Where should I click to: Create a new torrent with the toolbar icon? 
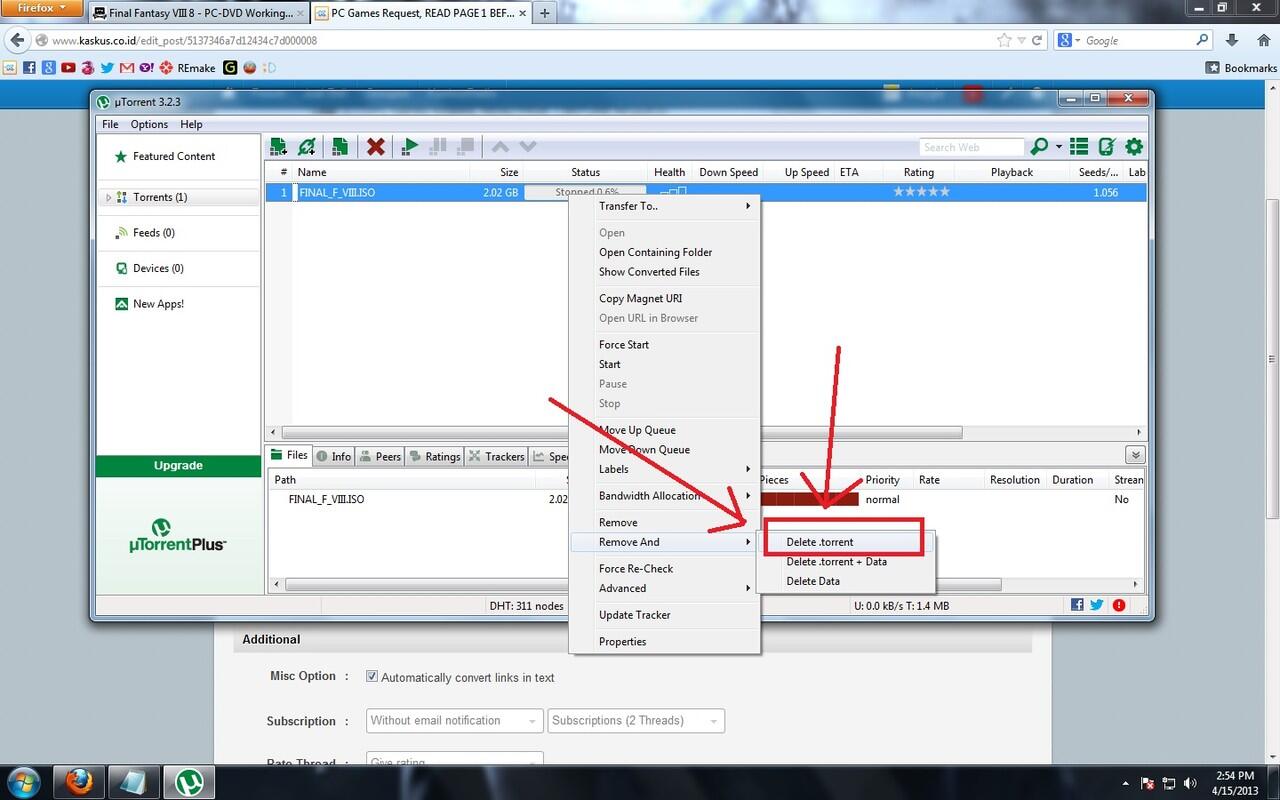[339, 146]
